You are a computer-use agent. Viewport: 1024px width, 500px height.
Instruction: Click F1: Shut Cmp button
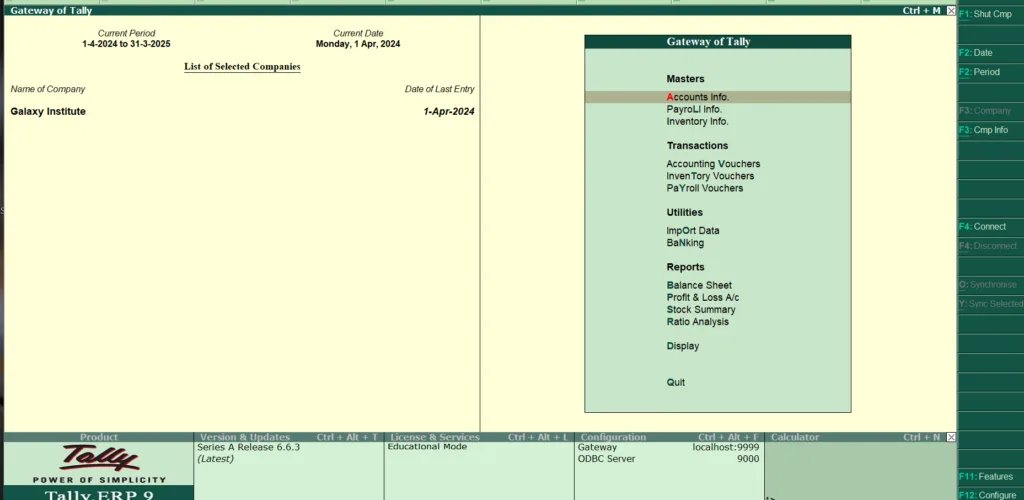click(x=990, y=14)
